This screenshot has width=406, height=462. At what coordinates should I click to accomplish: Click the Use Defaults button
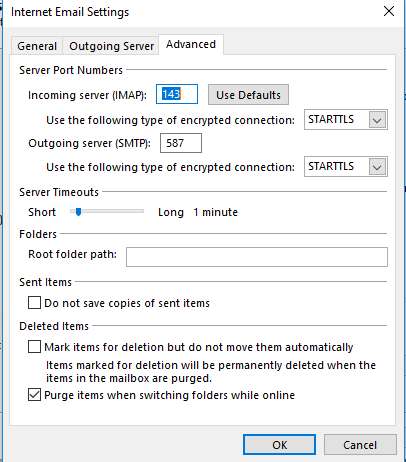[x=248, y=95]
